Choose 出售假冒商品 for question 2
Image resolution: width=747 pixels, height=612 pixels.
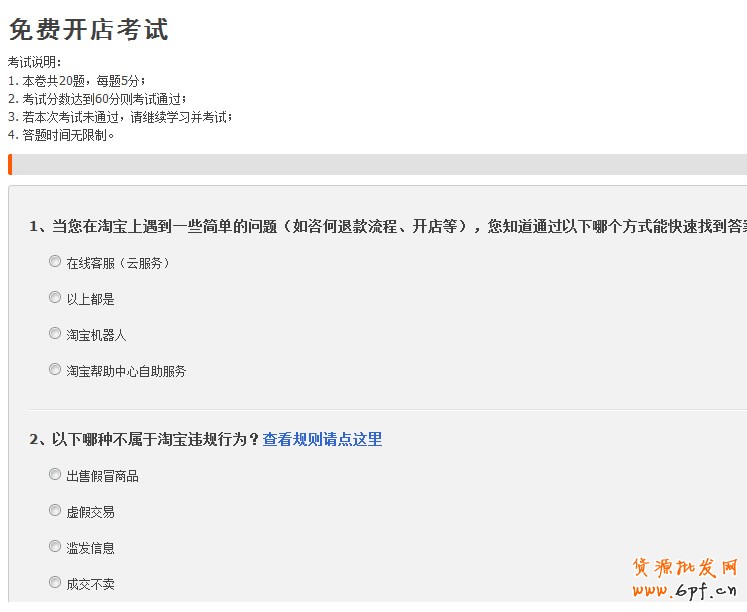(55, 475)
